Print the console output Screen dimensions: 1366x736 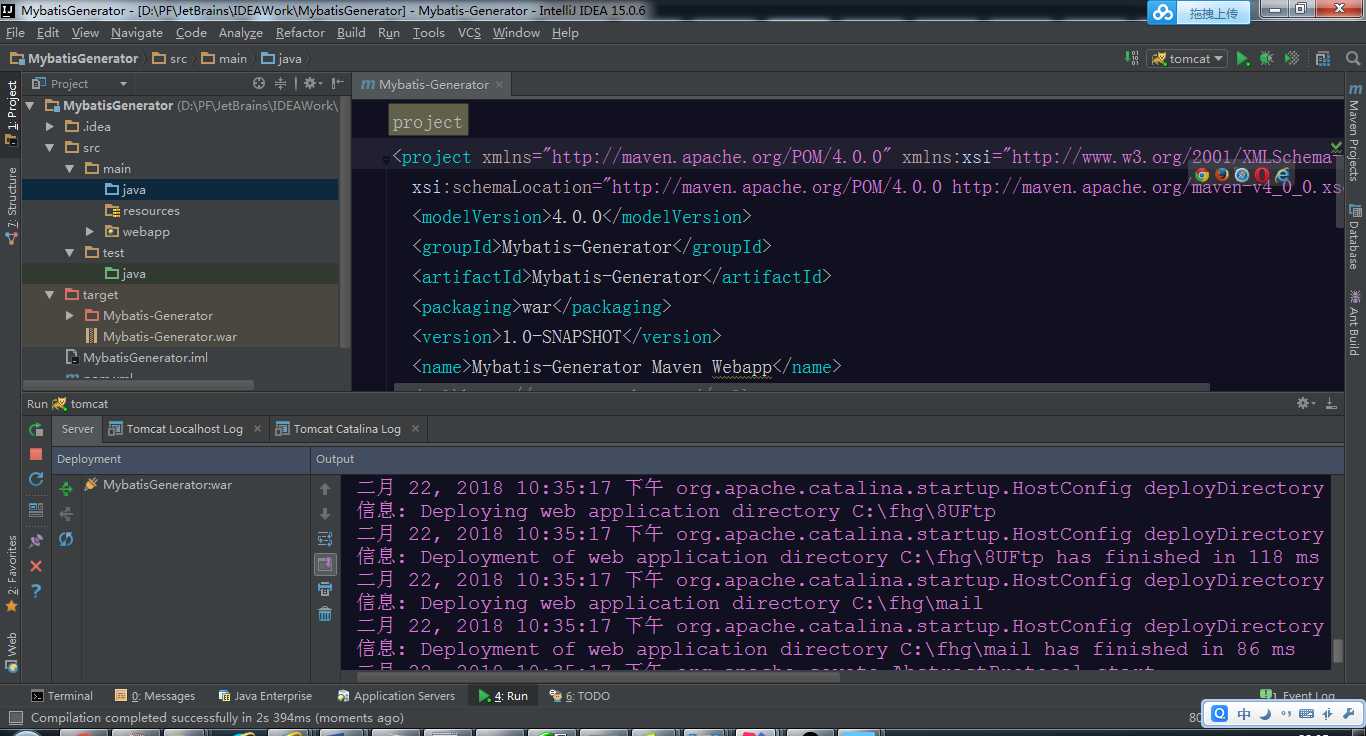[325, 589]
